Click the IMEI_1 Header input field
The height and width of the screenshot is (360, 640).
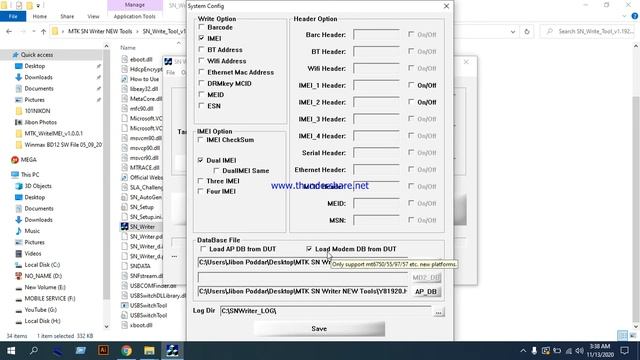(x=376, y=85)
